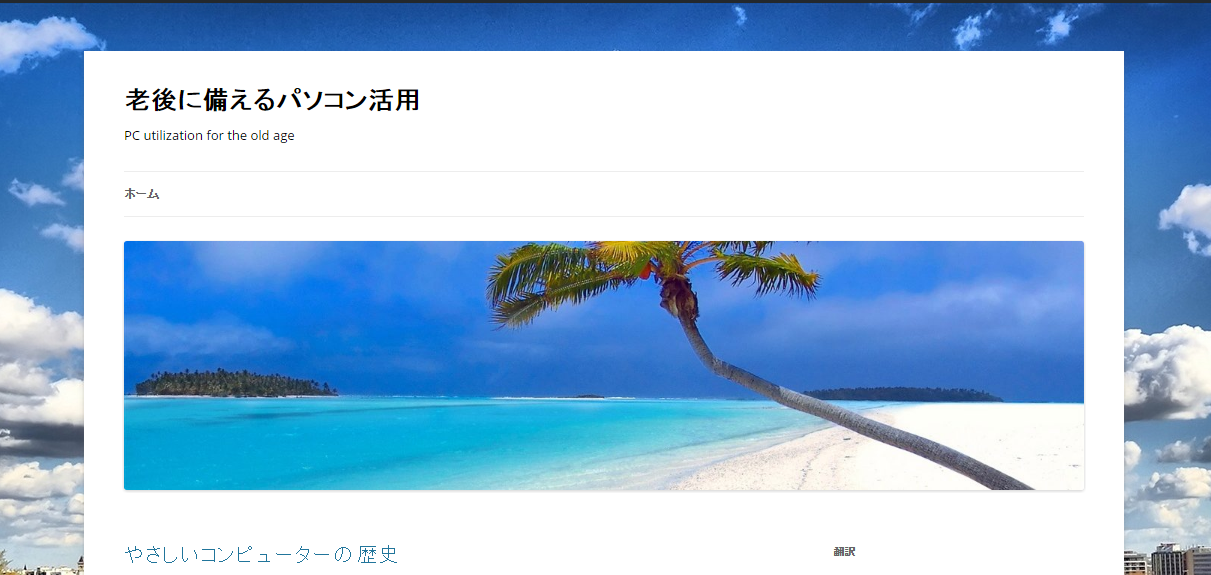
Task: Click the tagline PC utilization for the old age
Action: click(x=209, y=136)
